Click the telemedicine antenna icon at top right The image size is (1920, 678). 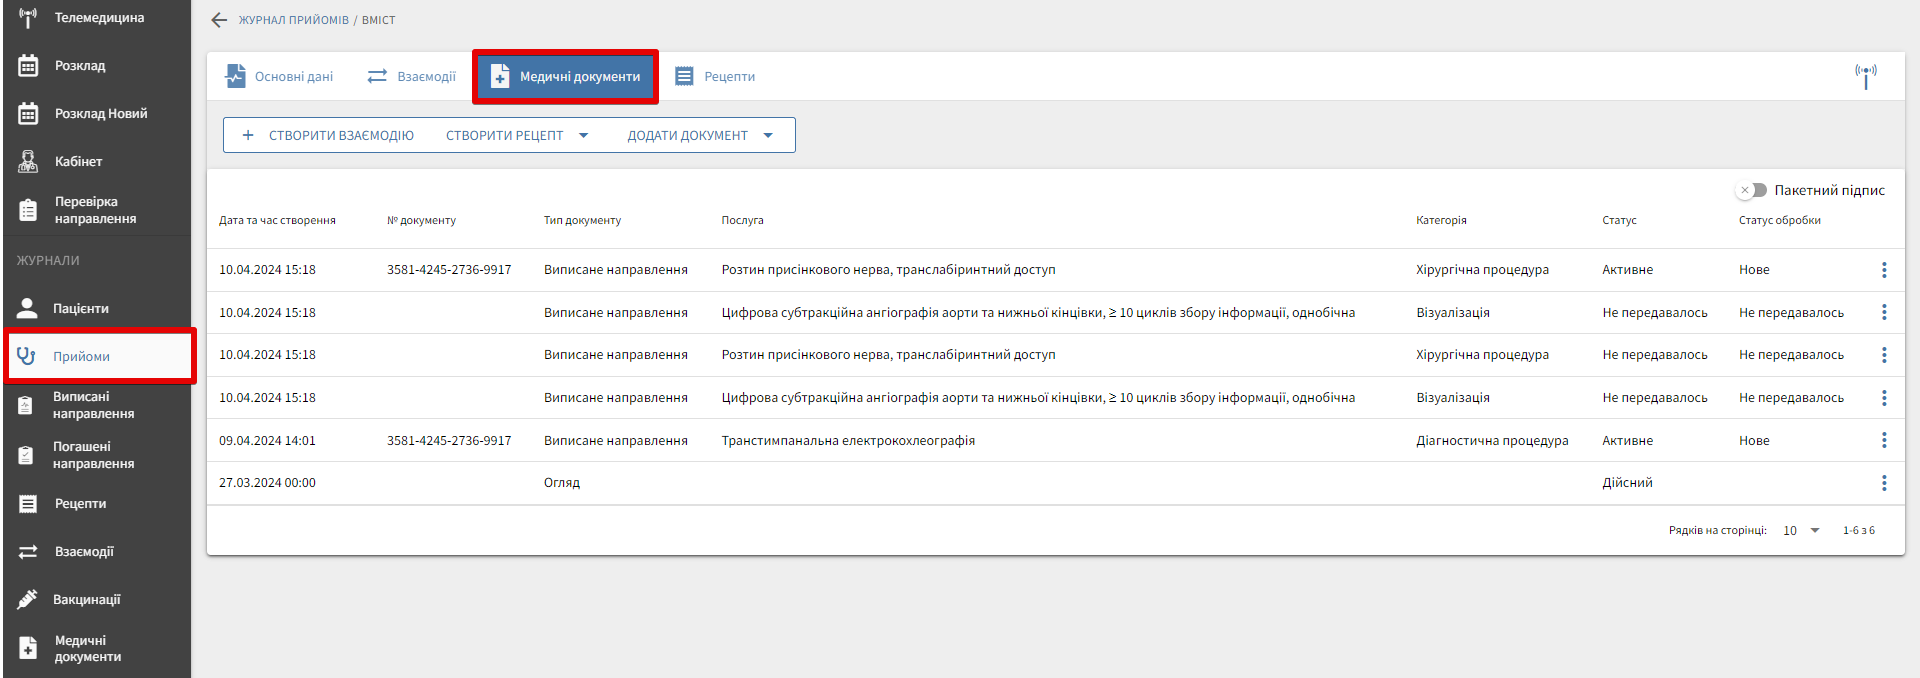[1865, 76]
